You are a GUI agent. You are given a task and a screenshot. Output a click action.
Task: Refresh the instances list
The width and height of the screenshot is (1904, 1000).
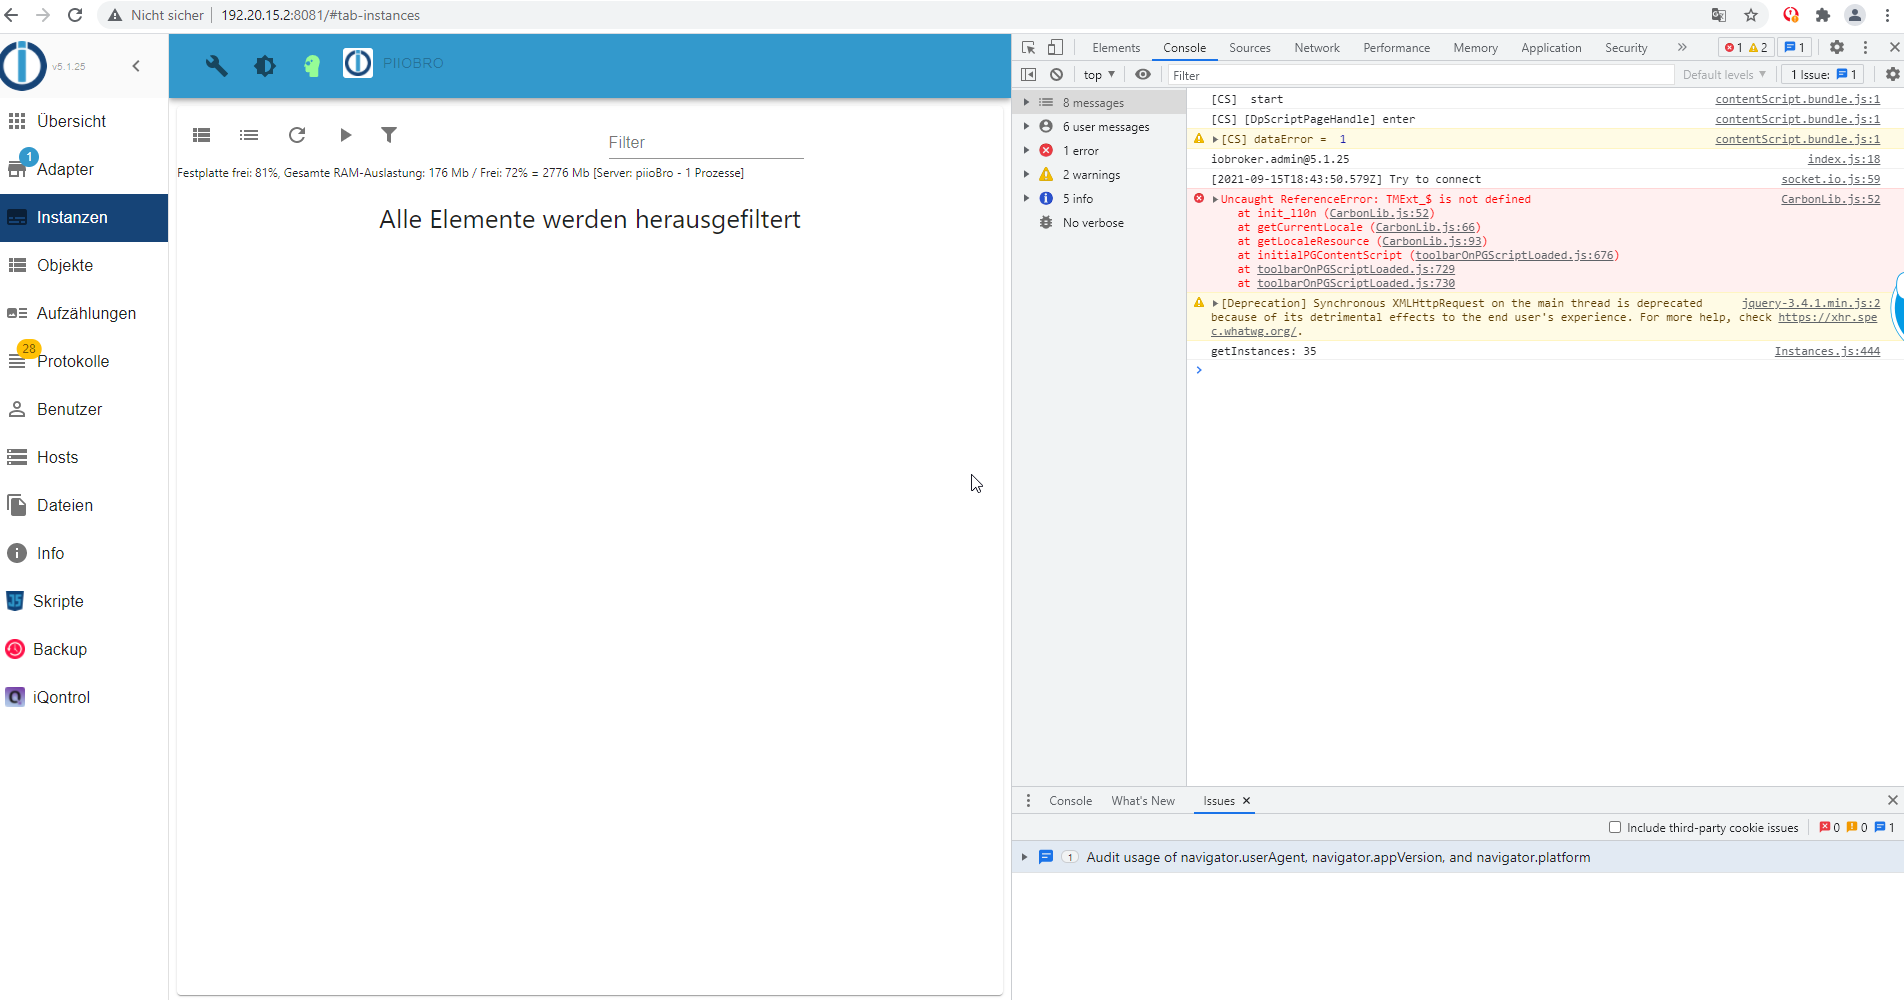tap(297, 135)
